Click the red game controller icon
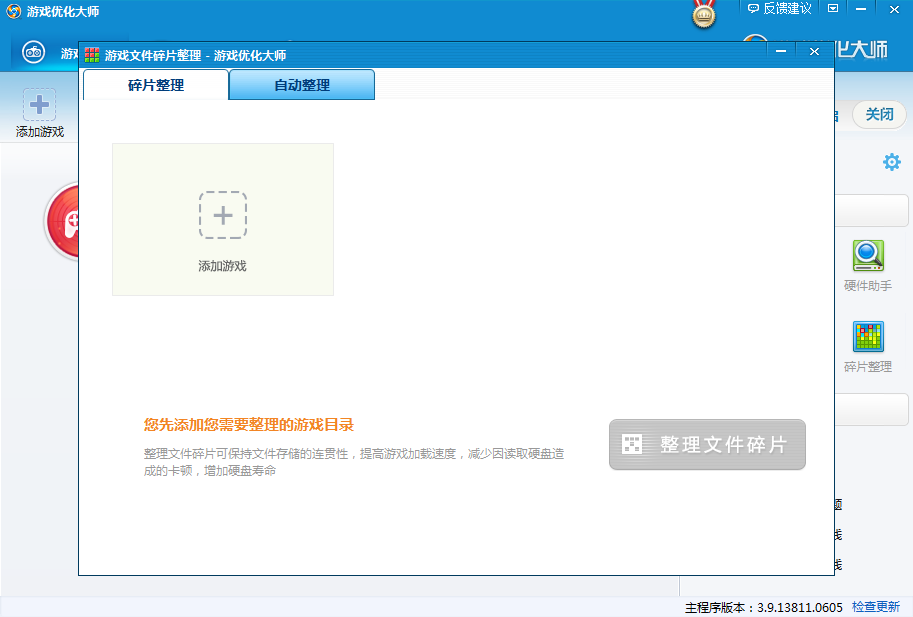Screen dimensions: 913x617 62,222
